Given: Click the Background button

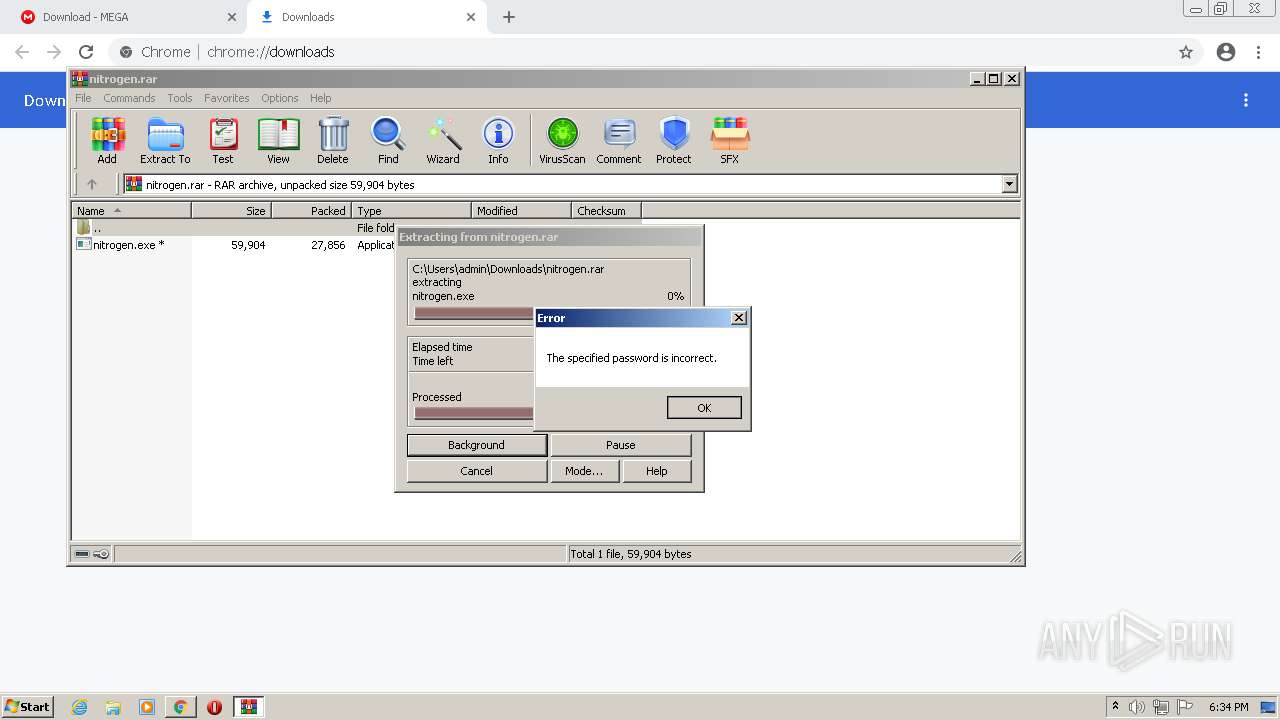Looking at the screenshot, I should [x=476, y=445].
